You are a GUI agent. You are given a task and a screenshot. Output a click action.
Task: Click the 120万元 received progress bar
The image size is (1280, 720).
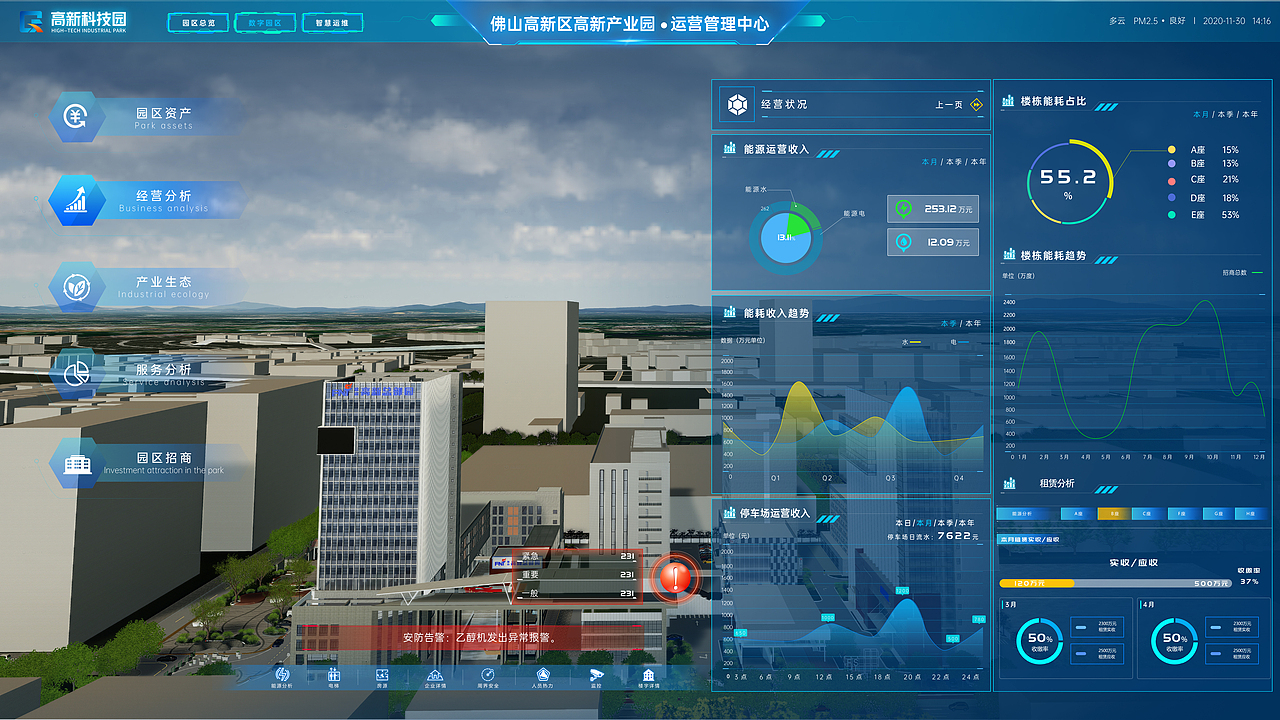(1036, 583)
